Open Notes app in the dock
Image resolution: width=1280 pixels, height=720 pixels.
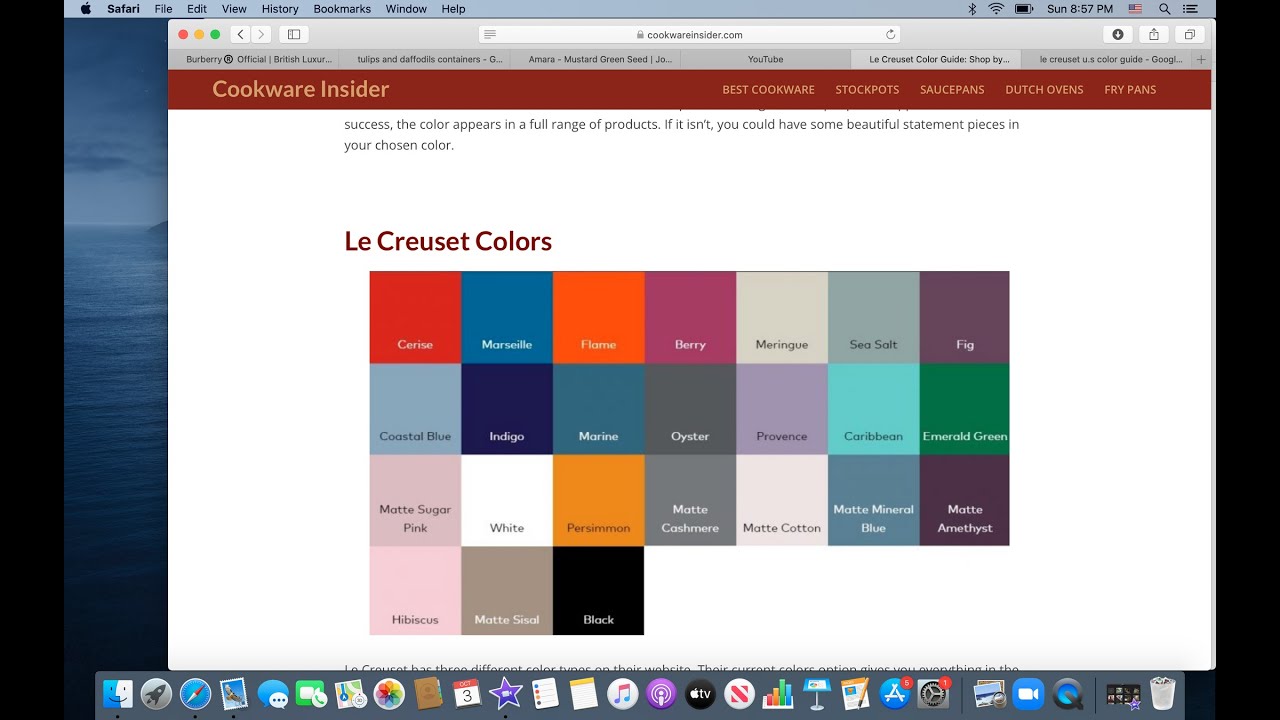coord(583,693)
